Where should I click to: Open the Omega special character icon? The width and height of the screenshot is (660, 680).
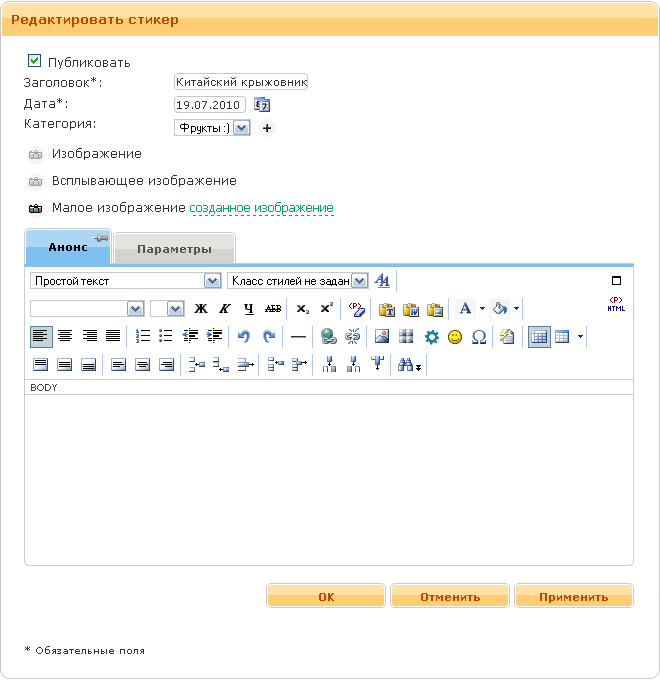point(479,337)
